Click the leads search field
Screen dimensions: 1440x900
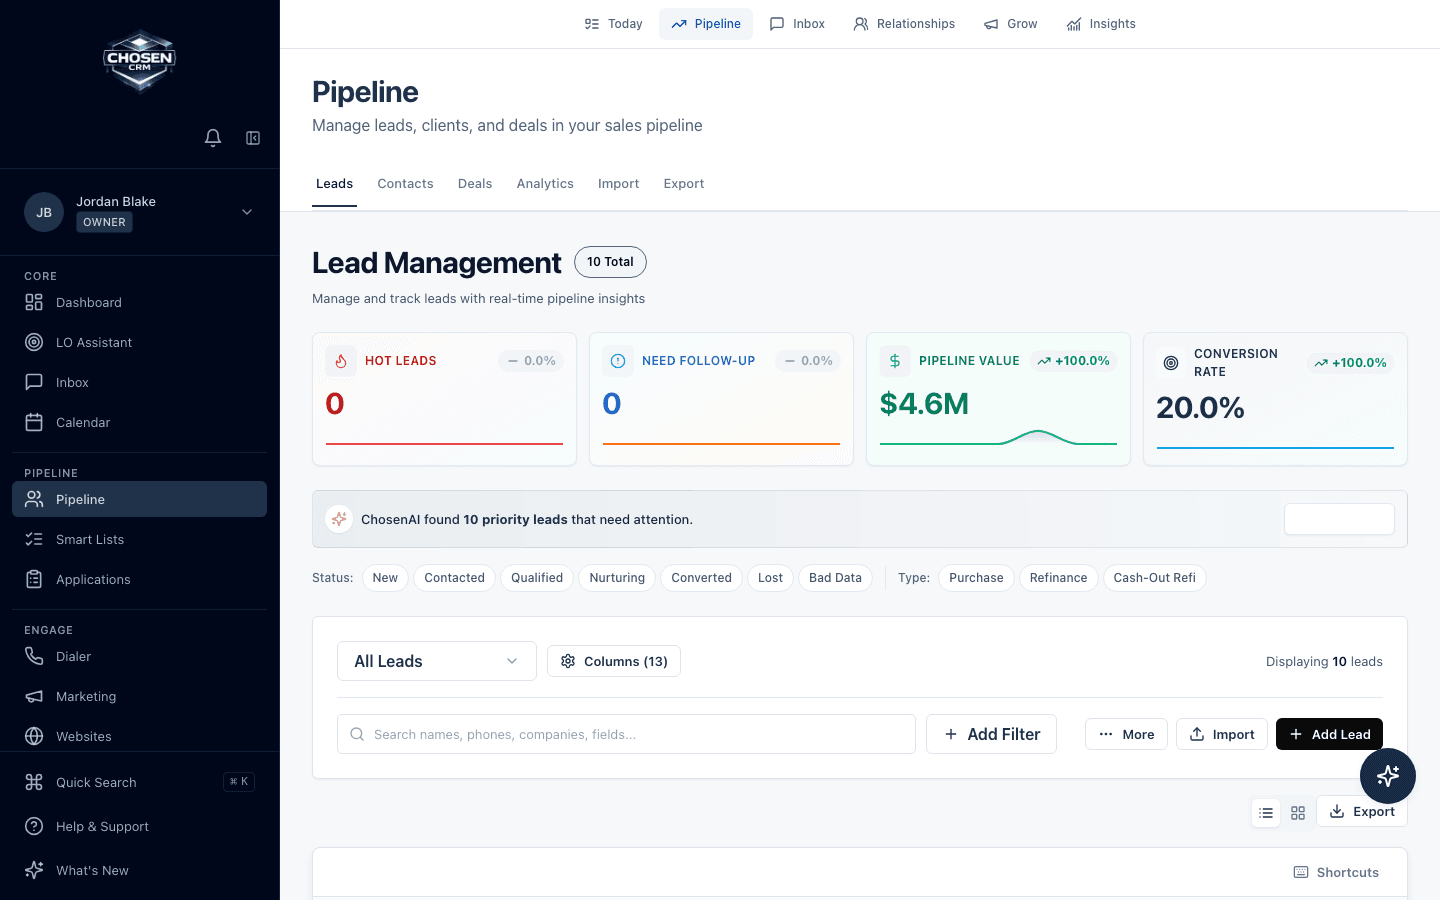pos(626,734)
